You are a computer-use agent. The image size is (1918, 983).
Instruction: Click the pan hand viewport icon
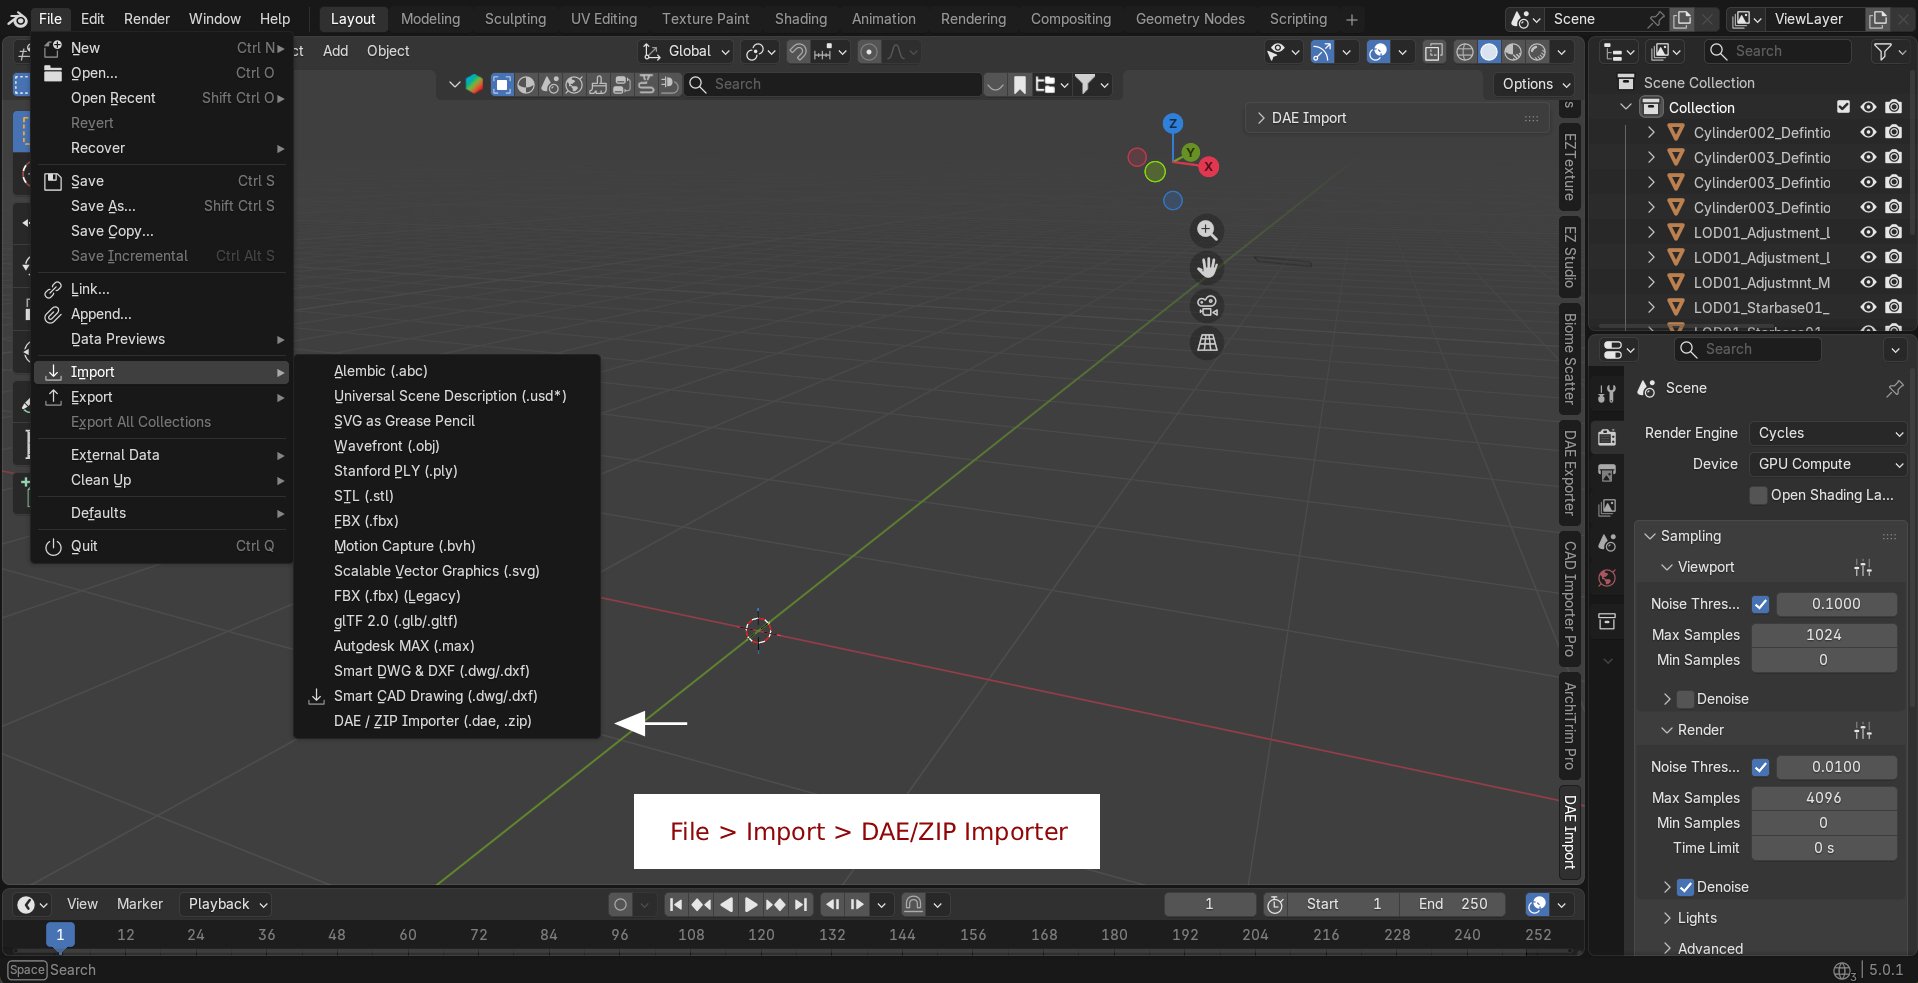(1207, 268)
